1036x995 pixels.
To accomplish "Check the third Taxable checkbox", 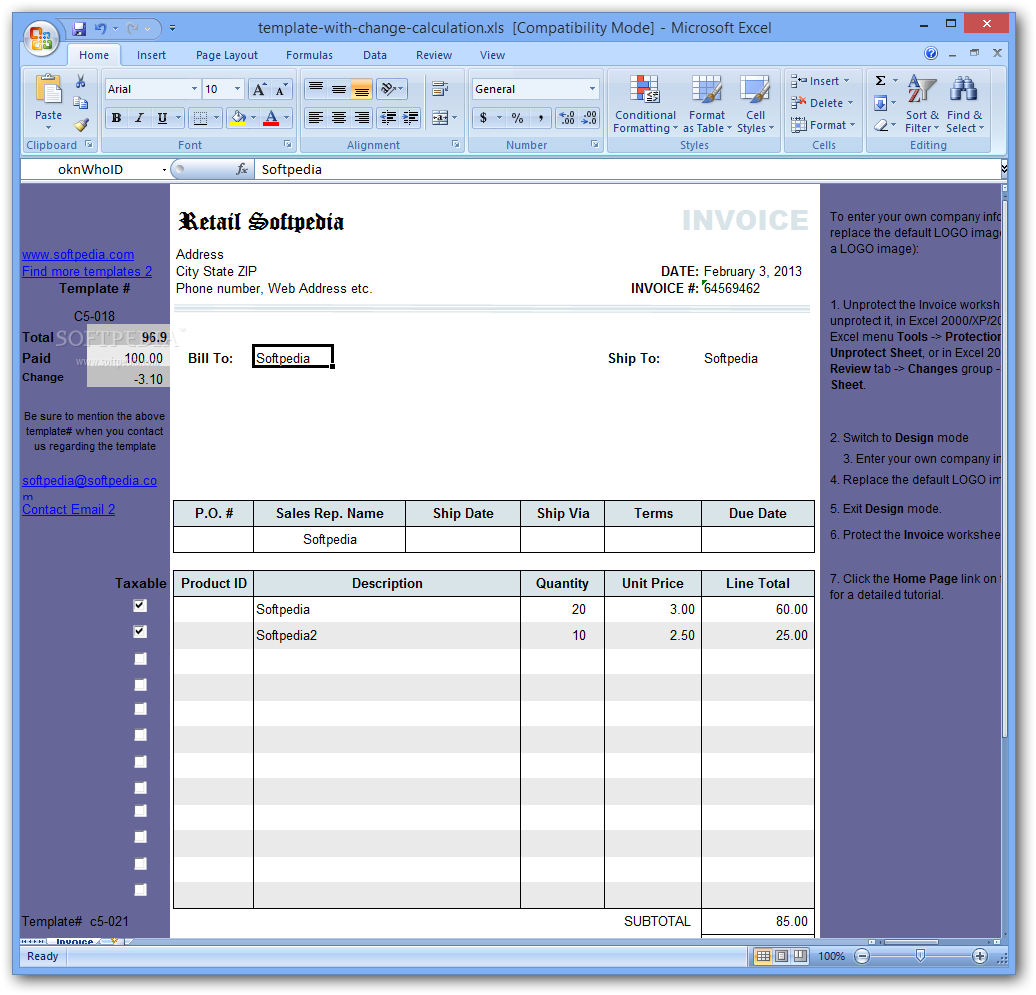I will pos(140,659).
